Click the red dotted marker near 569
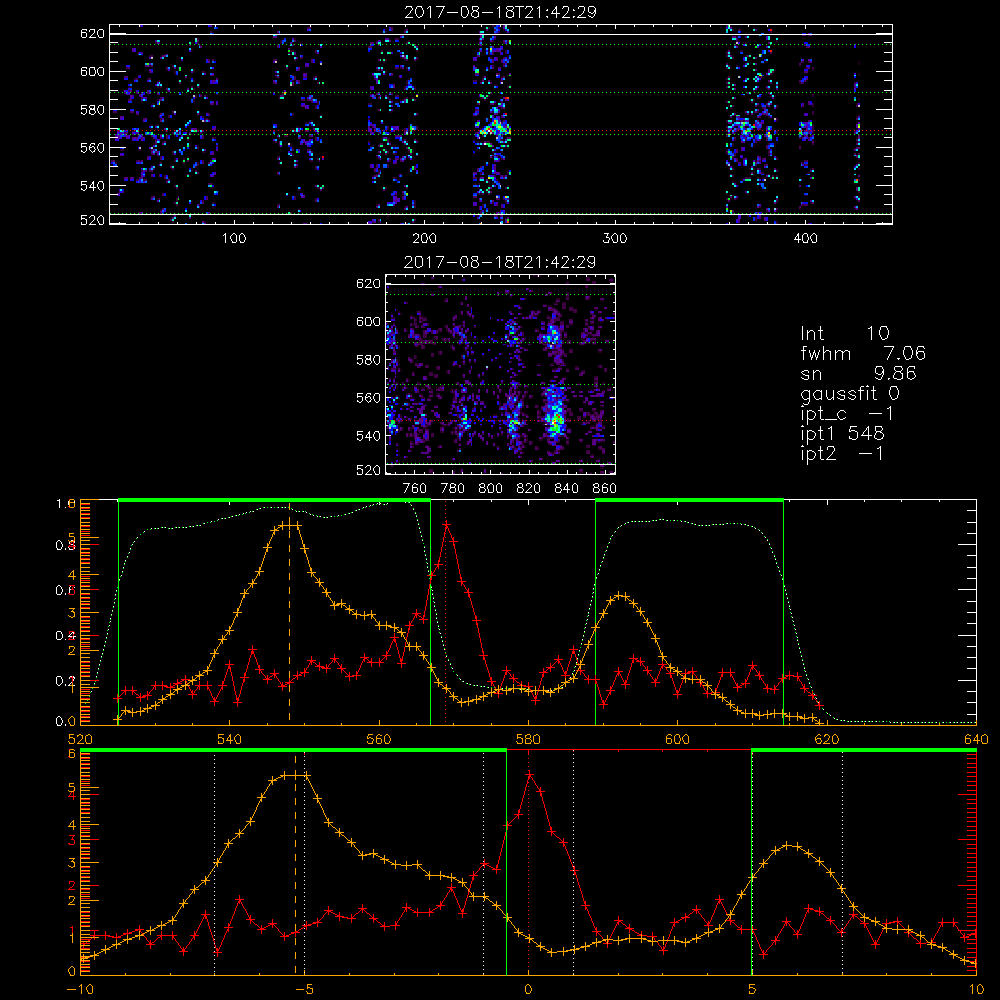 click(446, 614)
